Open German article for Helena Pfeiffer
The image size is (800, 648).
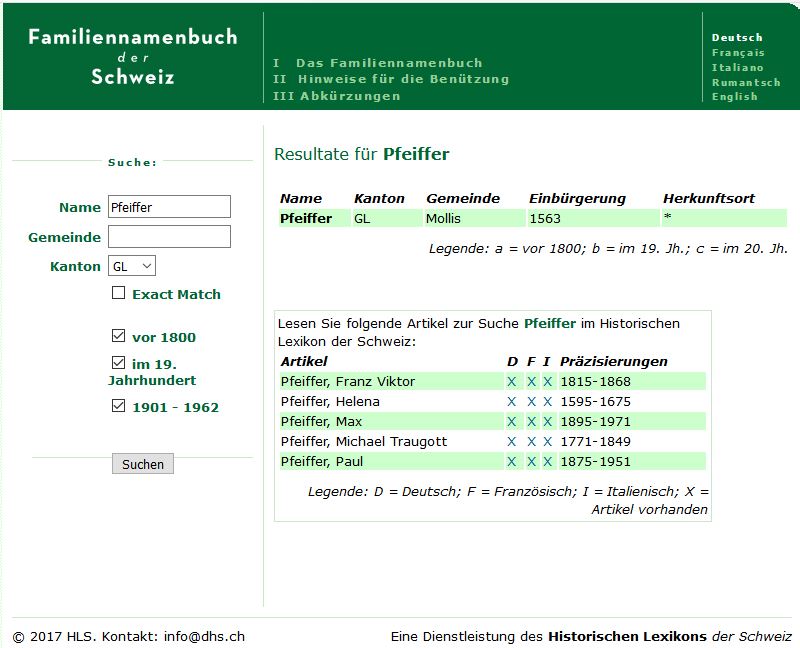point(512,402)
